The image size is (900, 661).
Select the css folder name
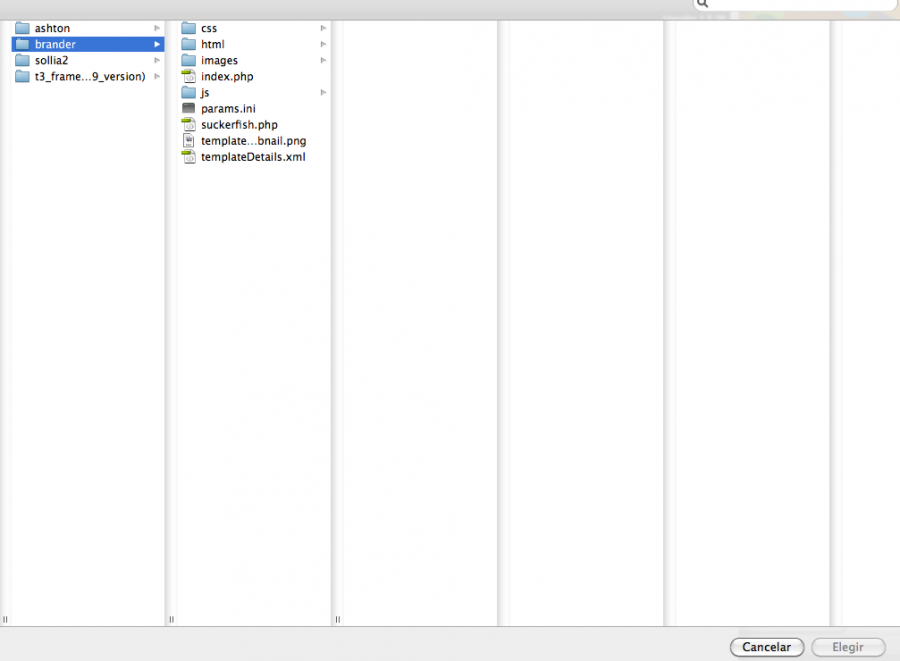click(209, 28)
